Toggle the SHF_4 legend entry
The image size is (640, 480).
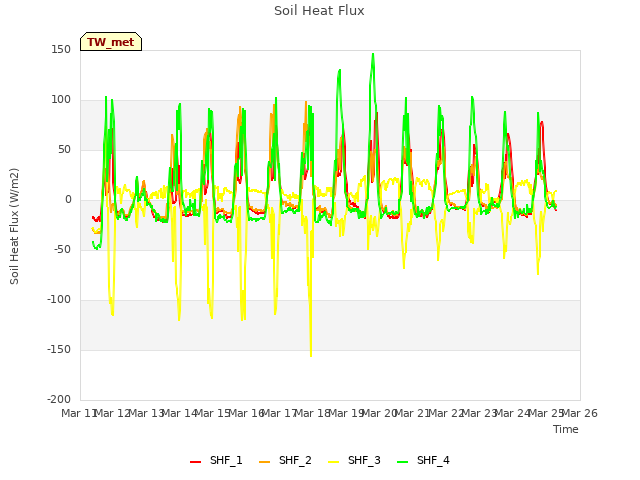click(423, 460)
